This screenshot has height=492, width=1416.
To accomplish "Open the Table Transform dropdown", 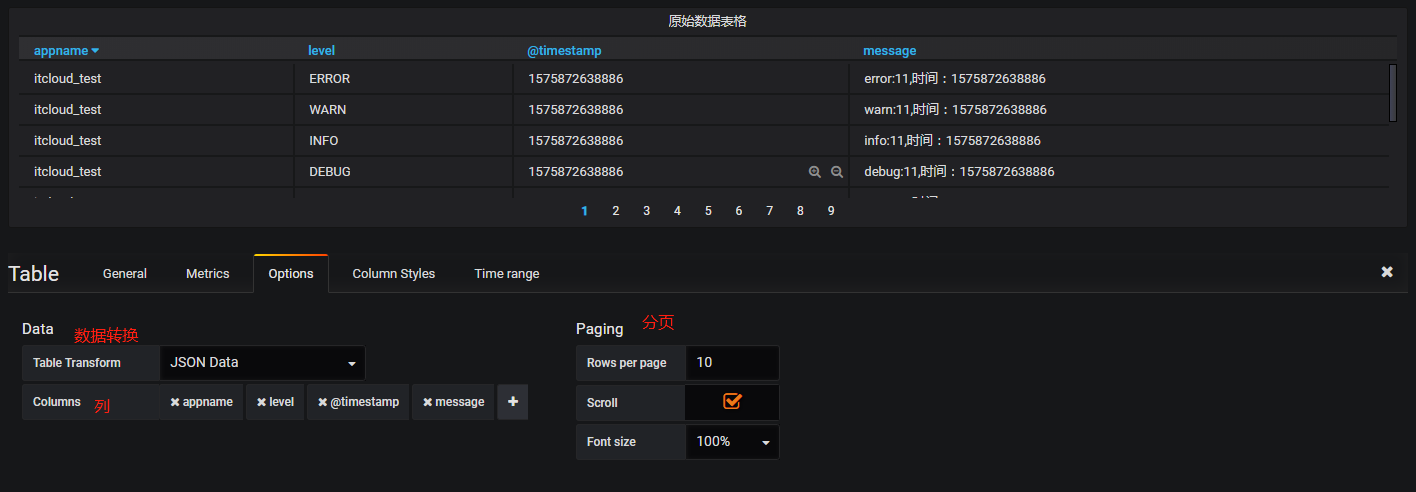I will (x=262, y=363).
